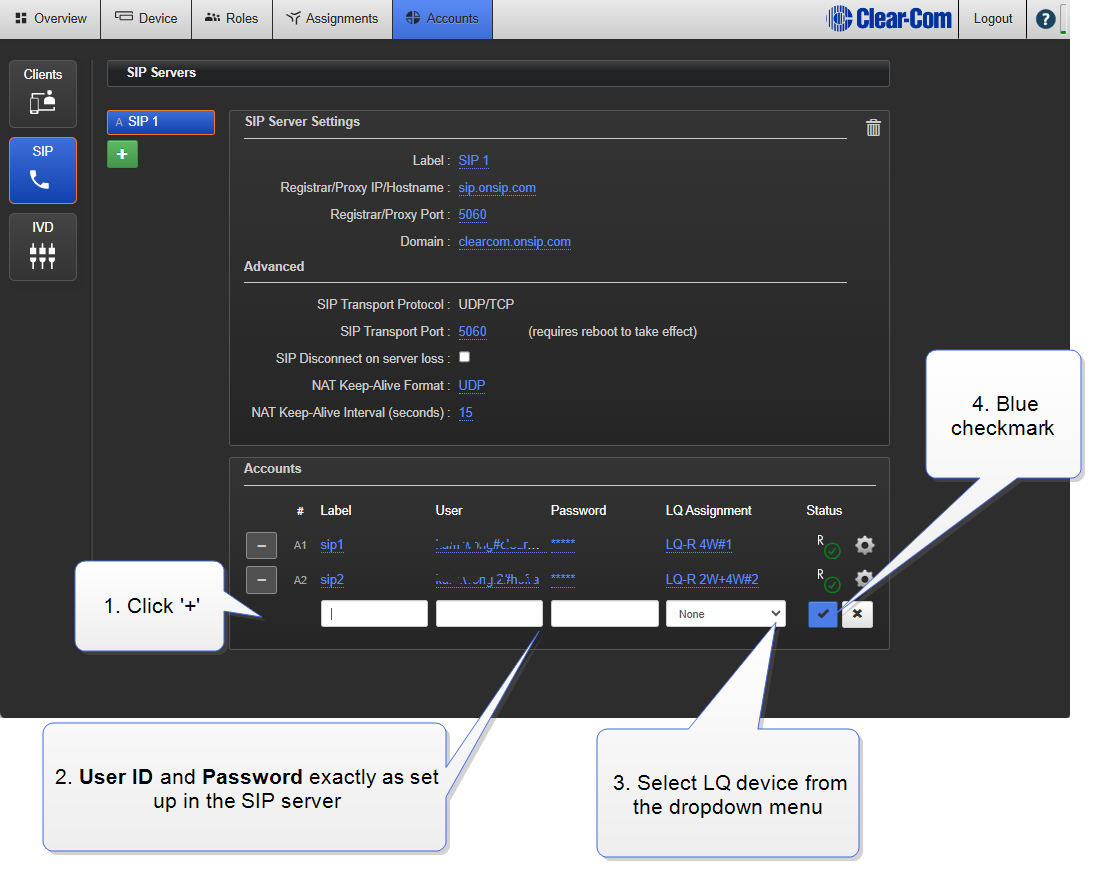Select the IVD sidebar section

(x=43, y=247)
